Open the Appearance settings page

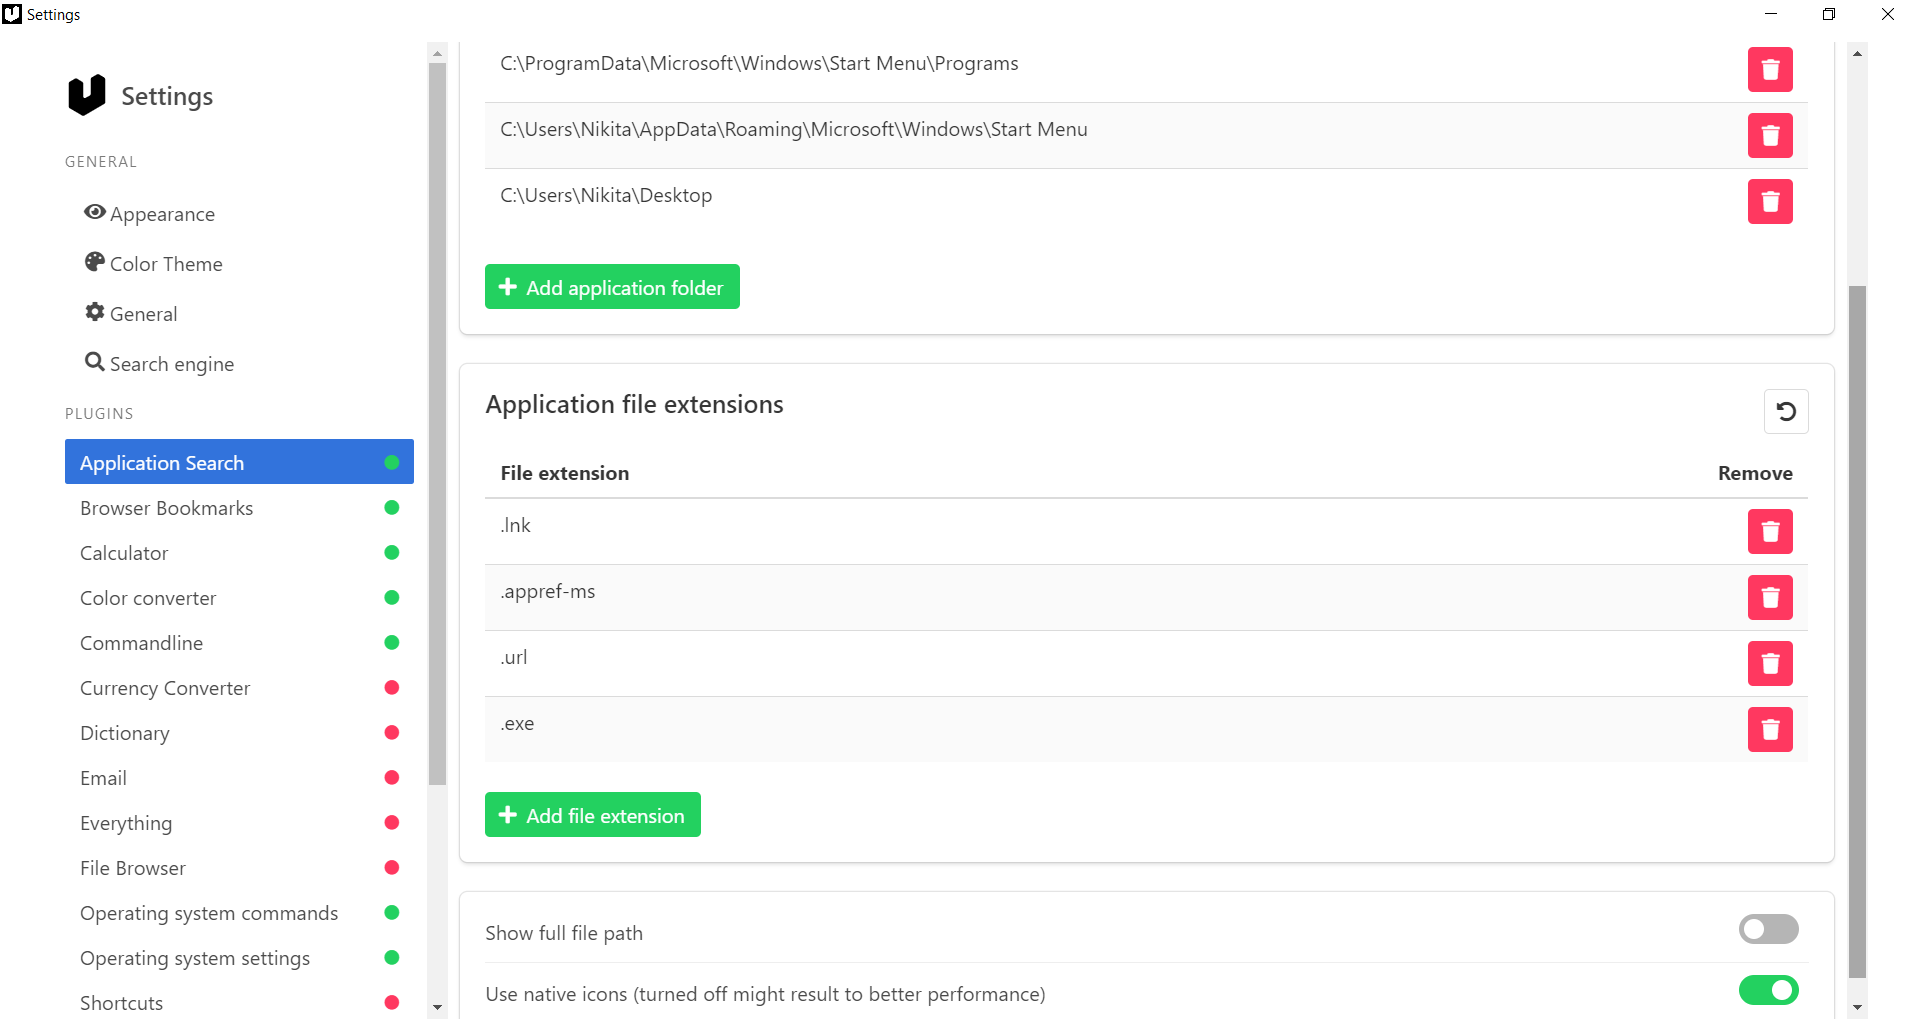150,214
